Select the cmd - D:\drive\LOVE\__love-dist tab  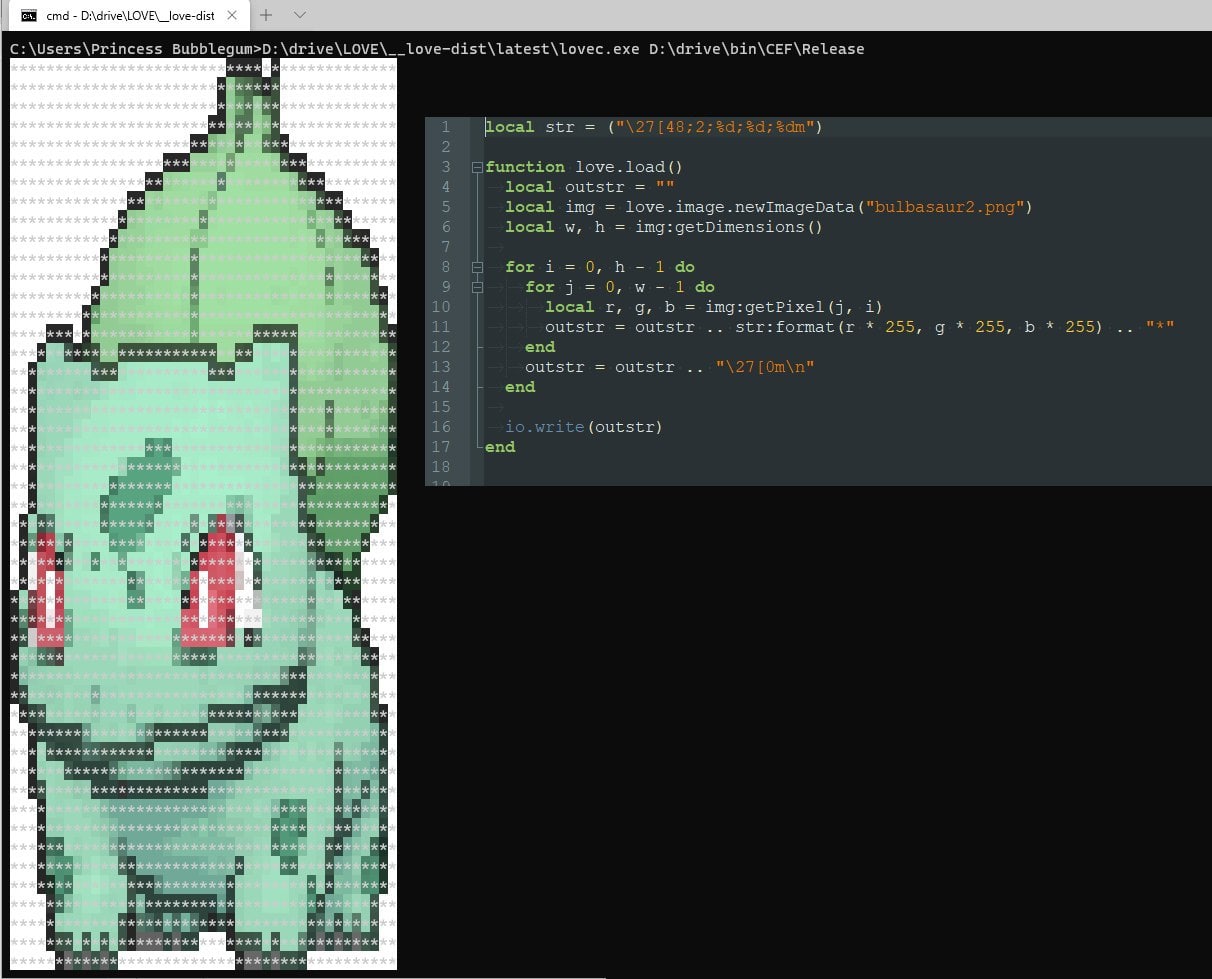(x=130, y=16)
